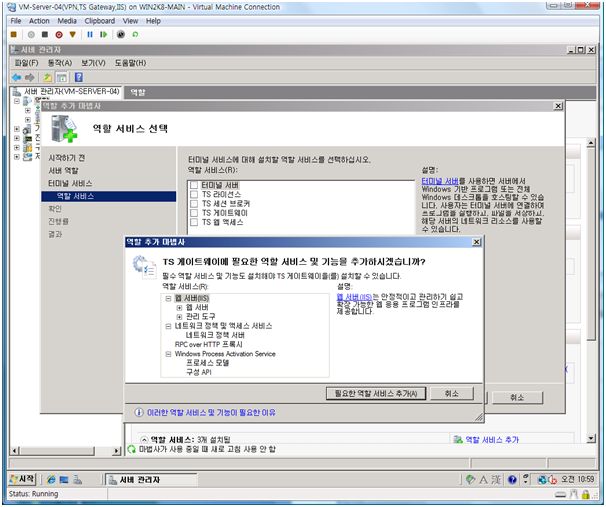Open the 보기(V) menu
Screen dimensions: 606x507
[93, 63]
